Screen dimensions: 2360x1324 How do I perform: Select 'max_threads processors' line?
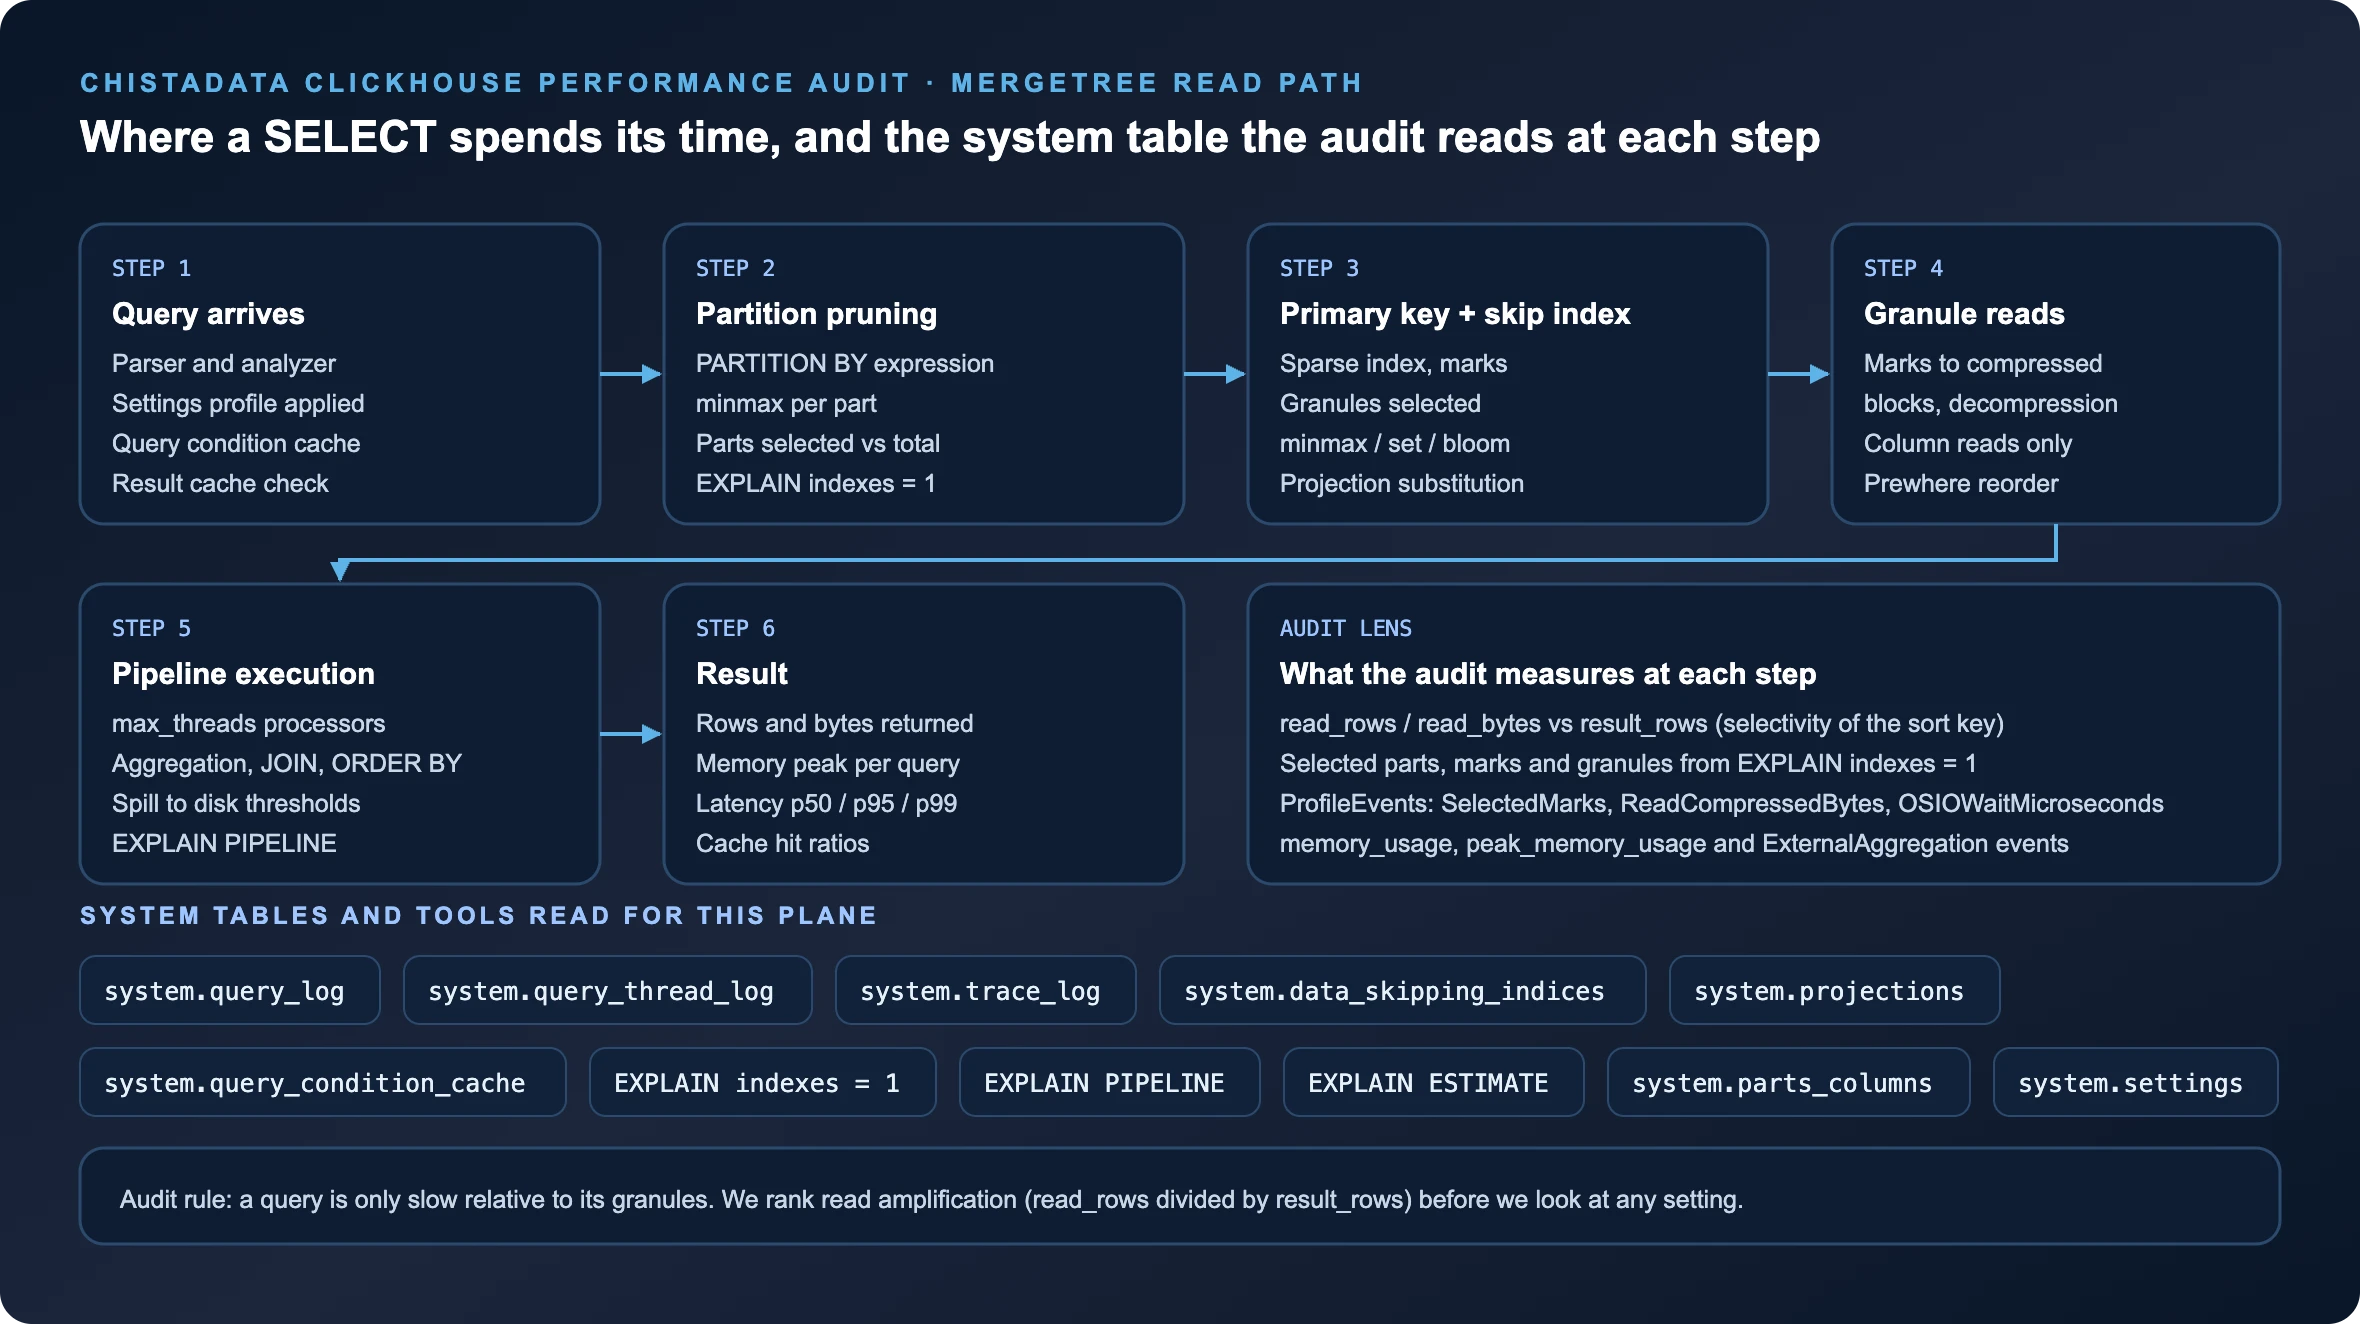click(x=248, y=723)
